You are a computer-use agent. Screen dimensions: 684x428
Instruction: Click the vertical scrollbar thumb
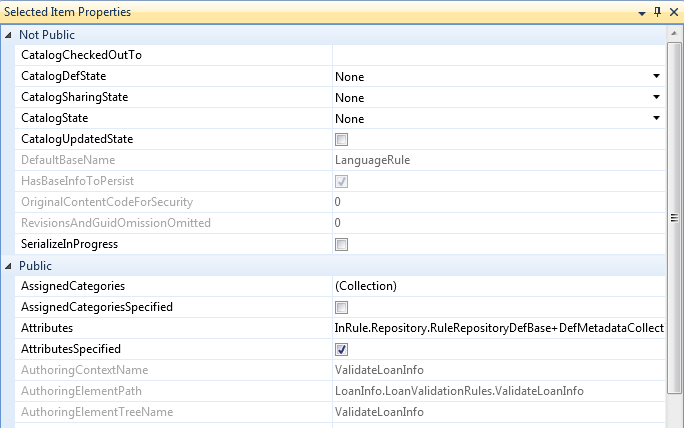[x=675, y=215]
